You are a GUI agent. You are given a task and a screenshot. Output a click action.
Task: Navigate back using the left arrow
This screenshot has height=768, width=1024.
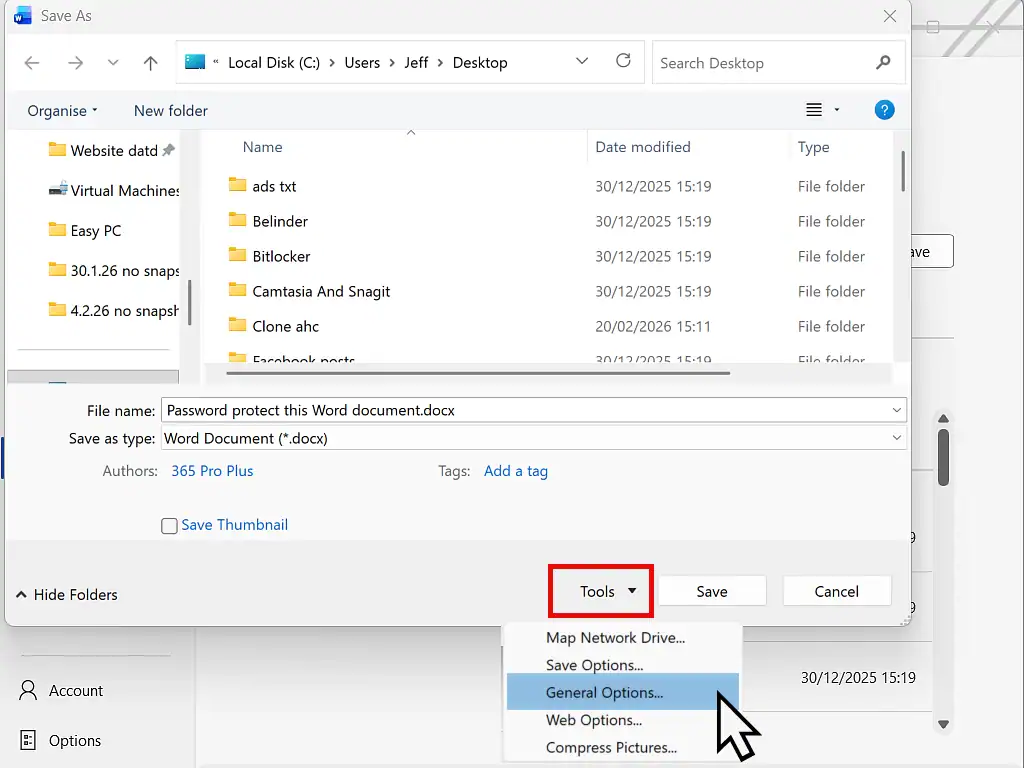coord(31,62)
